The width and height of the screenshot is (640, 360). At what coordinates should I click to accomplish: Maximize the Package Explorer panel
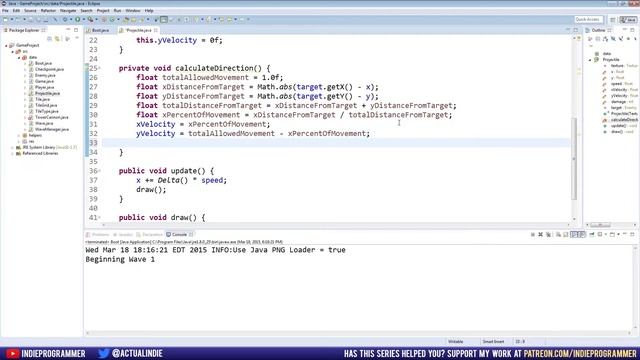[76, 30]
